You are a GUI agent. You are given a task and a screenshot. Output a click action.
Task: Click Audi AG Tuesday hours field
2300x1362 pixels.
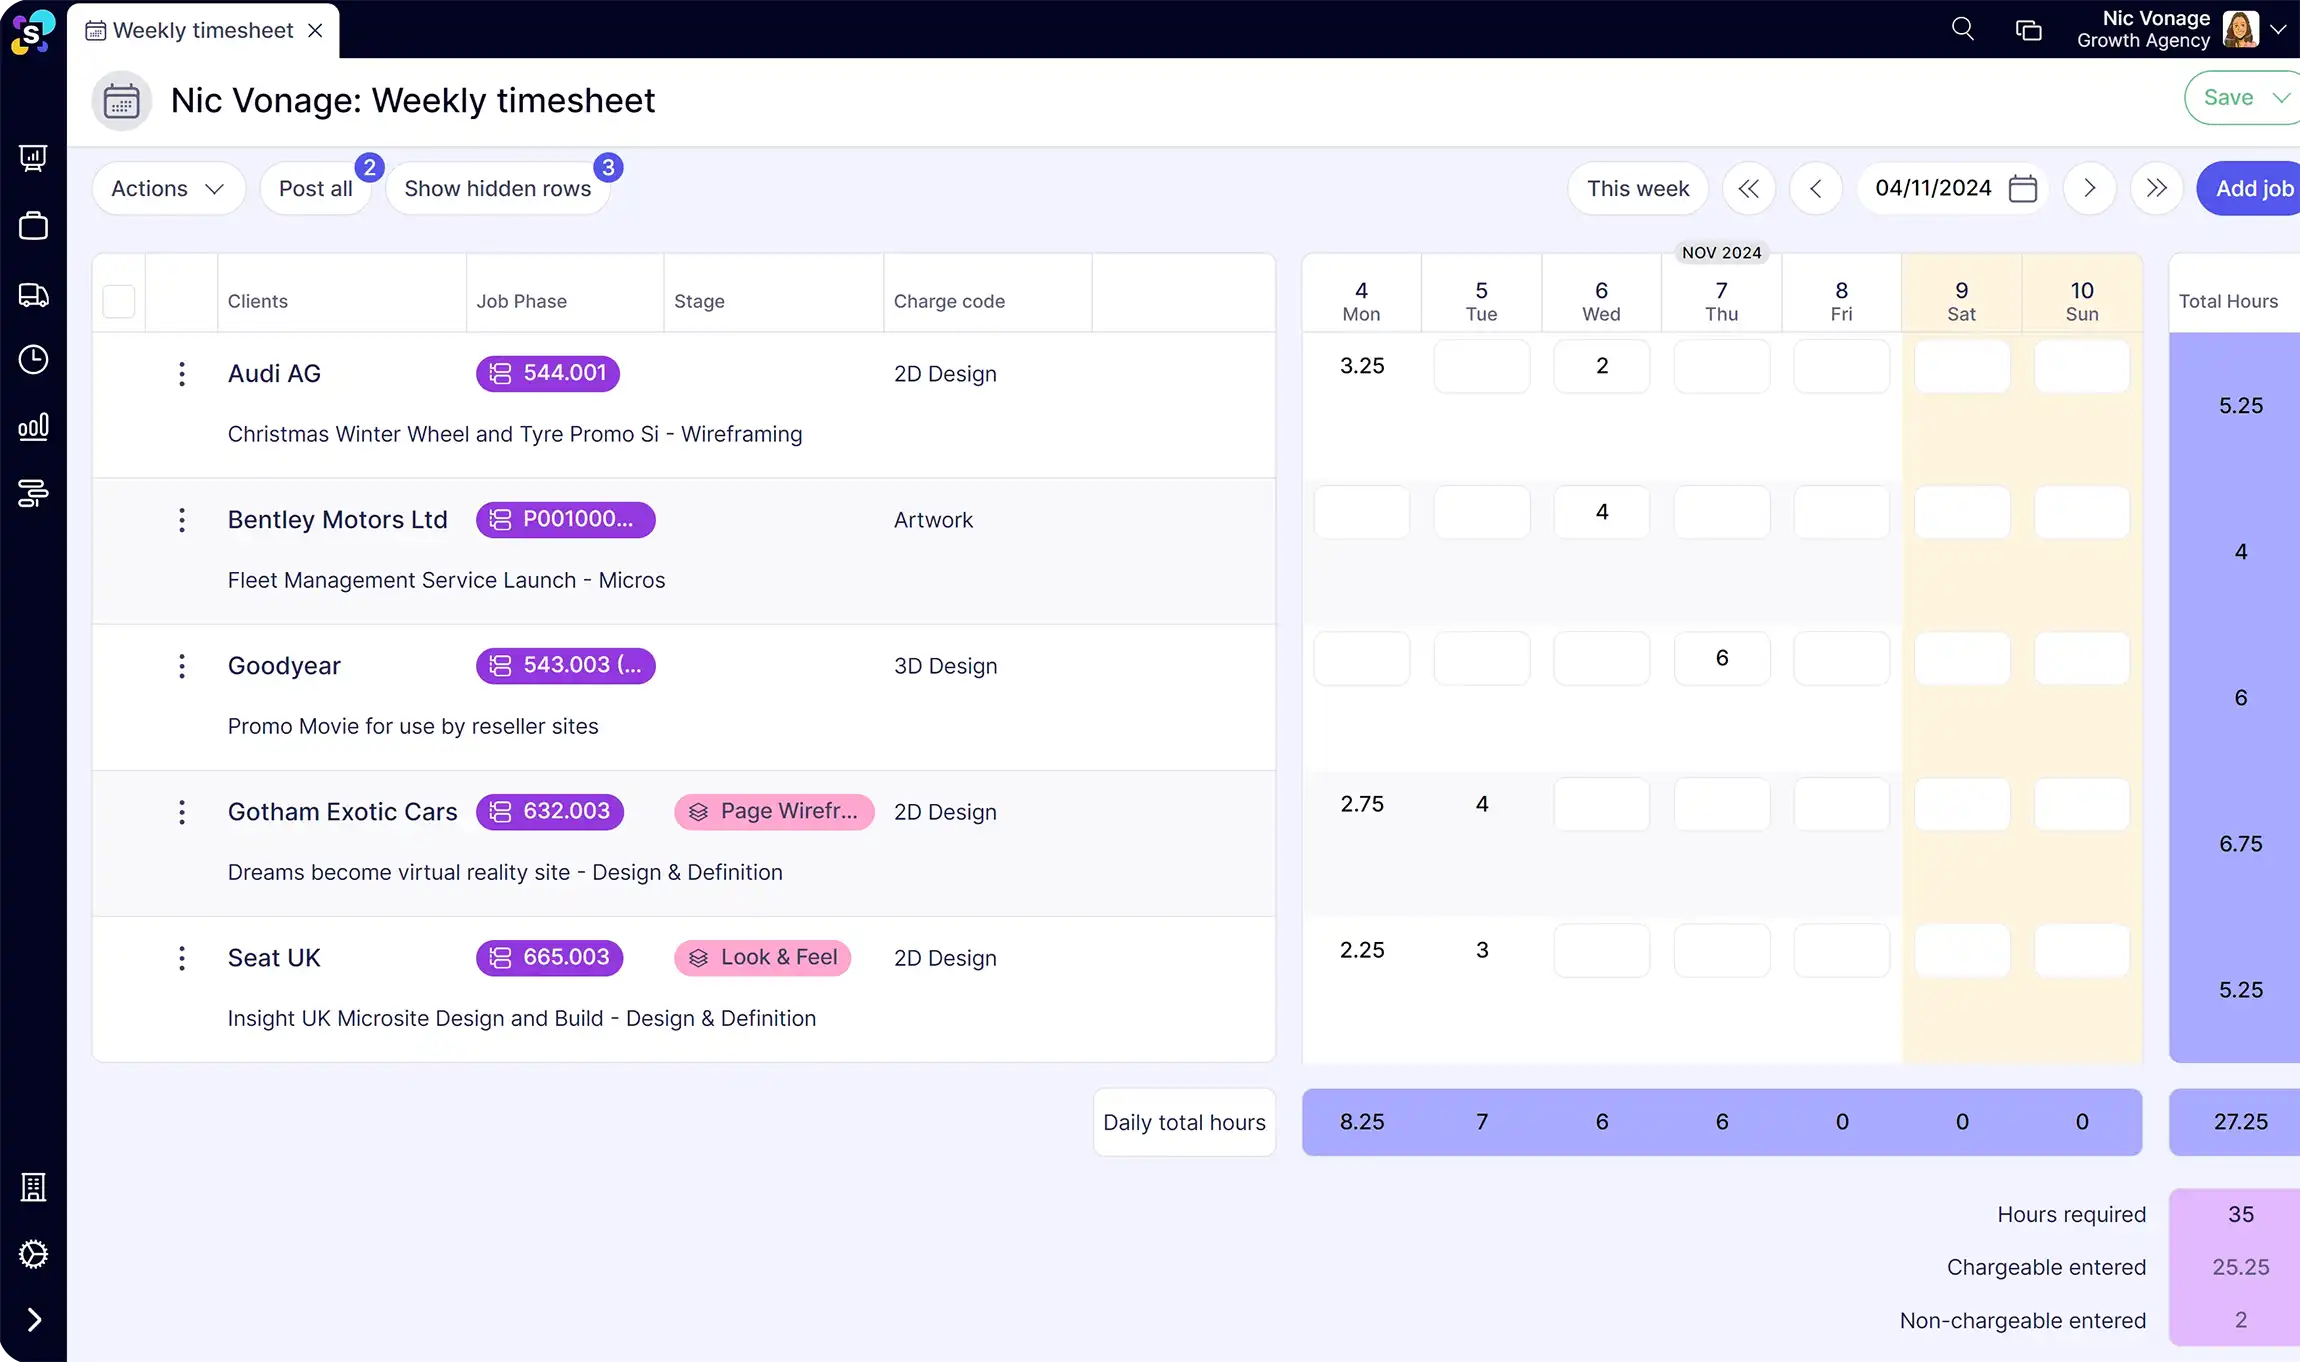tap(1481, 366)
